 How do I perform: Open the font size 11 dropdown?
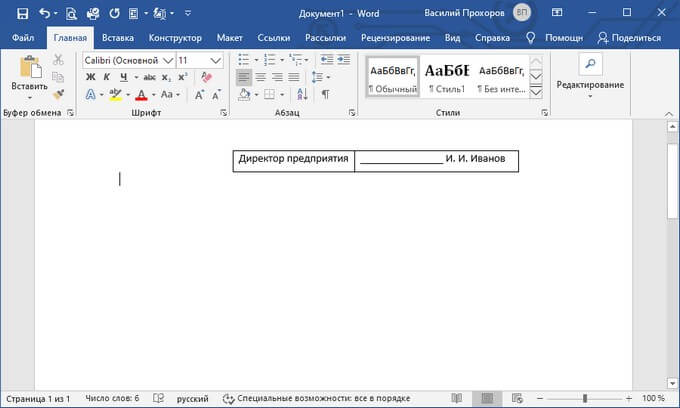(x=216, y=60)
